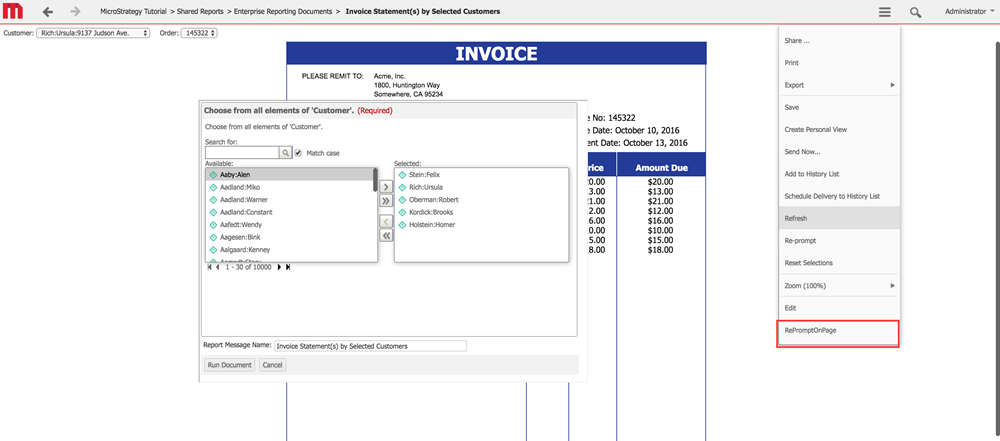This screenshot has width=1000, height=441.
Task: Choose Print from the menu
Action: pyautogui.click(x=839, y=63)
